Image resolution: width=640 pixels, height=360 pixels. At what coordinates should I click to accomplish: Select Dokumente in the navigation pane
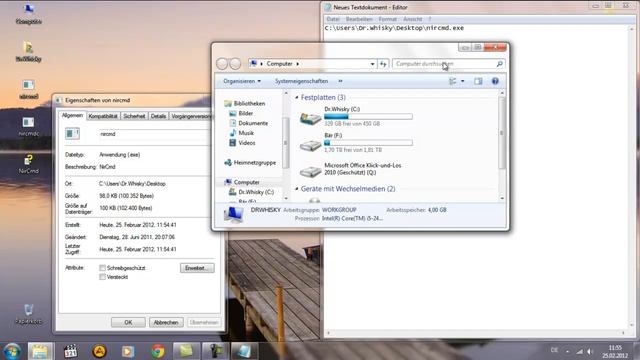tap(253, 123)
